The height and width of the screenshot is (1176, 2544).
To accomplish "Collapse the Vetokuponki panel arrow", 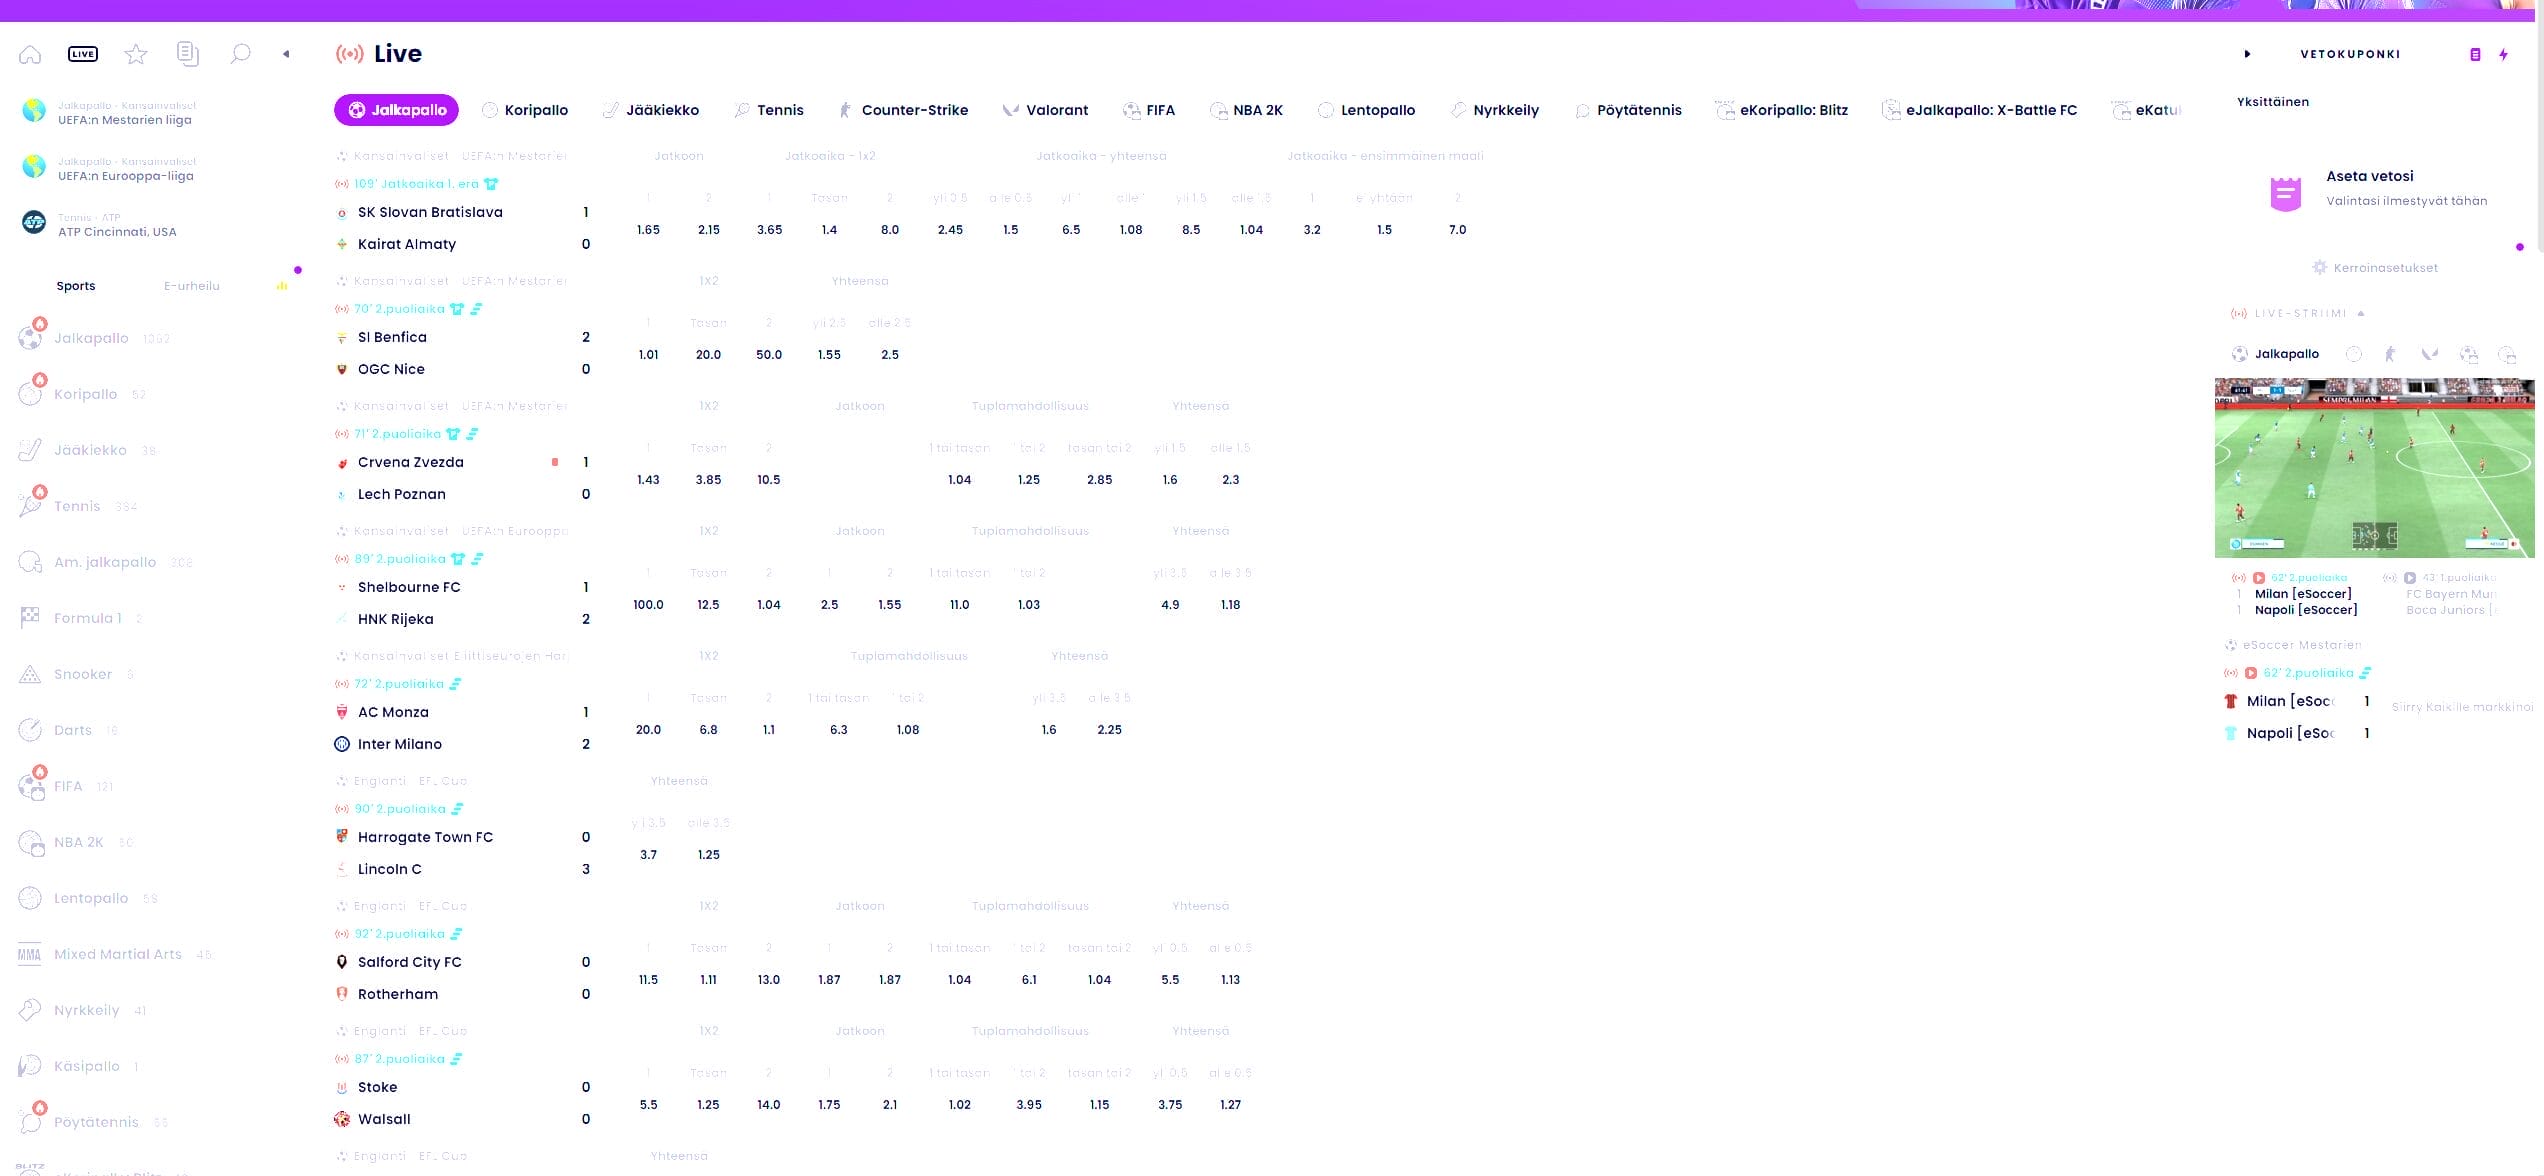I will [2247, 54].
